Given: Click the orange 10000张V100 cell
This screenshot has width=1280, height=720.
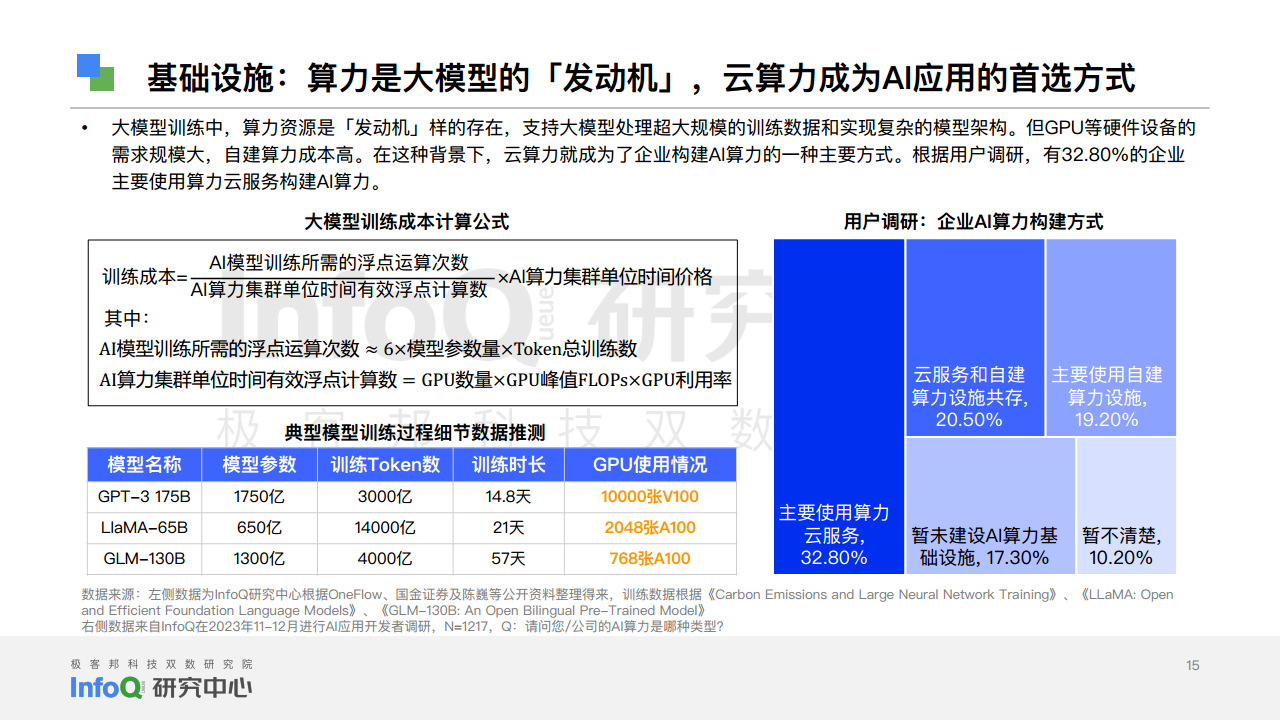Looking at the screenshot, I should coord(650,497).
